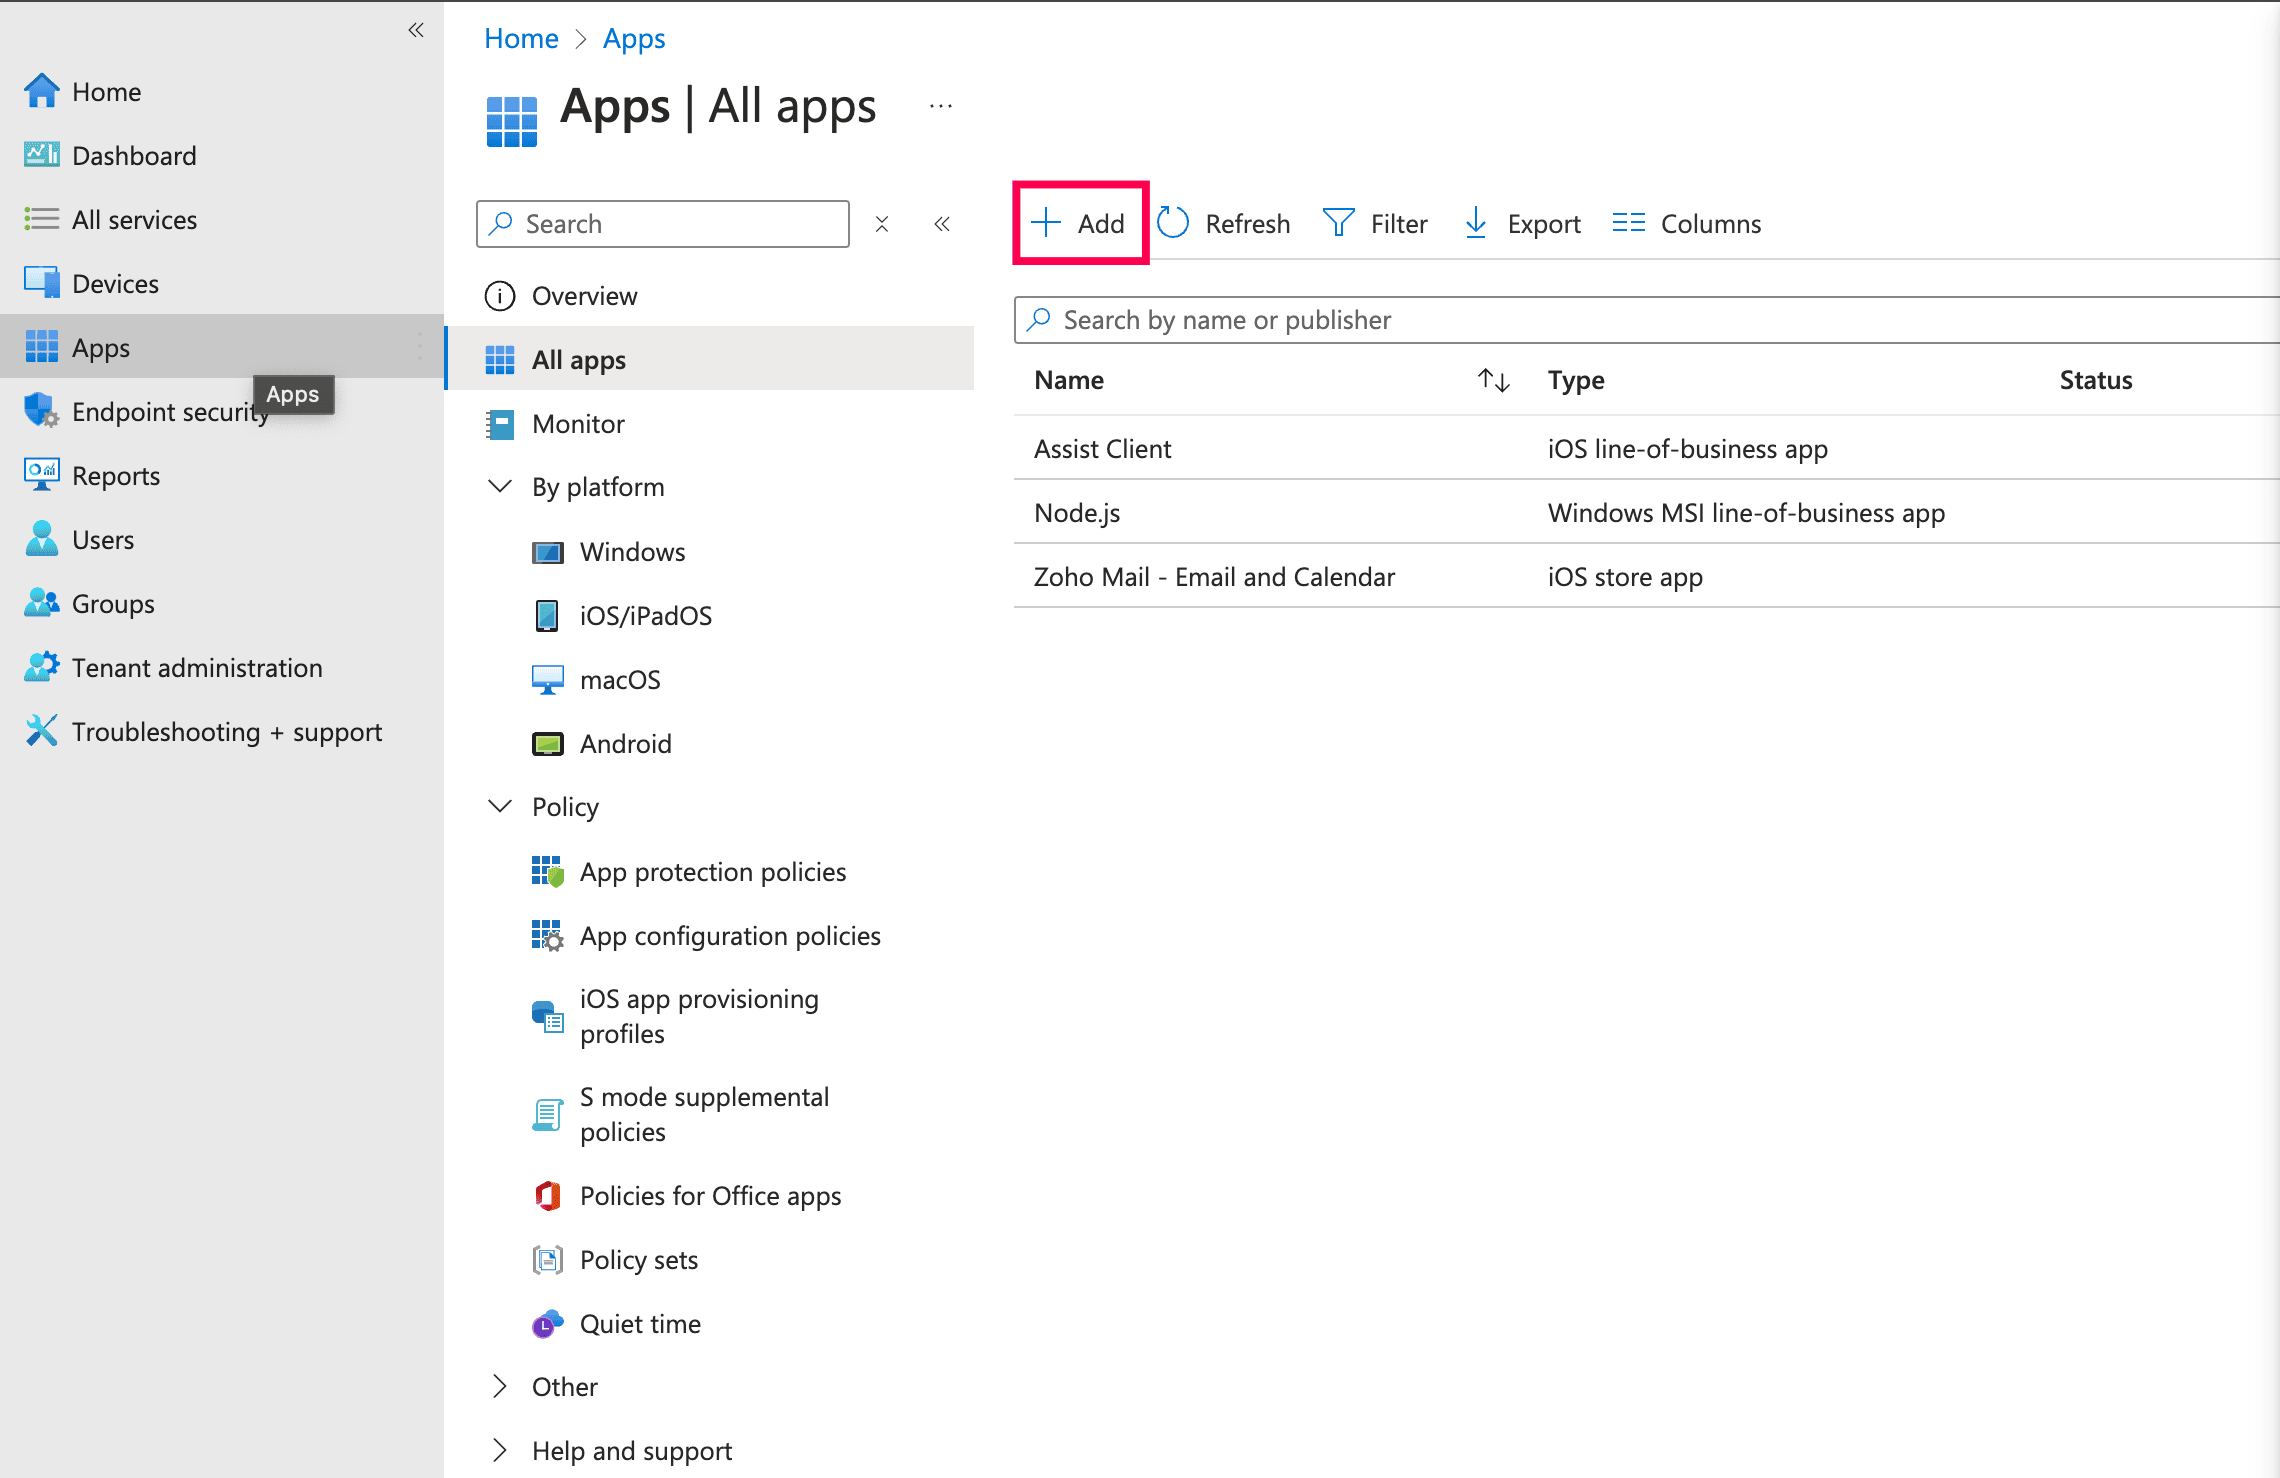This screenshot has width=2280, height=1478.
Task: Collapse the By platform section
Action: (500, 487)
